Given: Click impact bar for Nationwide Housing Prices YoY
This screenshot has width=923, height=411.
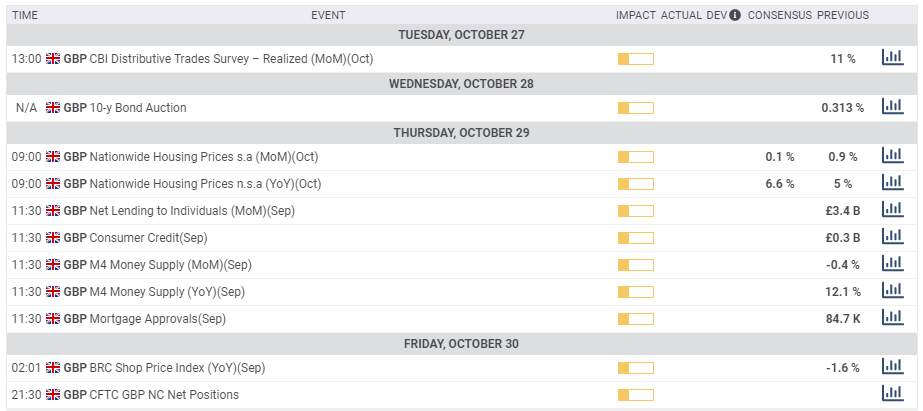Looking at the screenshot, I should 636,184.
